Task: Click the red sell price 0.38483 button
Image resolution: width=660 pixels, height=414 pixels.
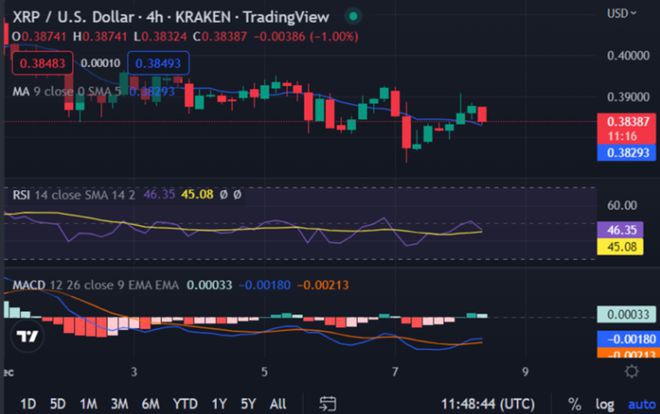Action: [x=35, y=62]
